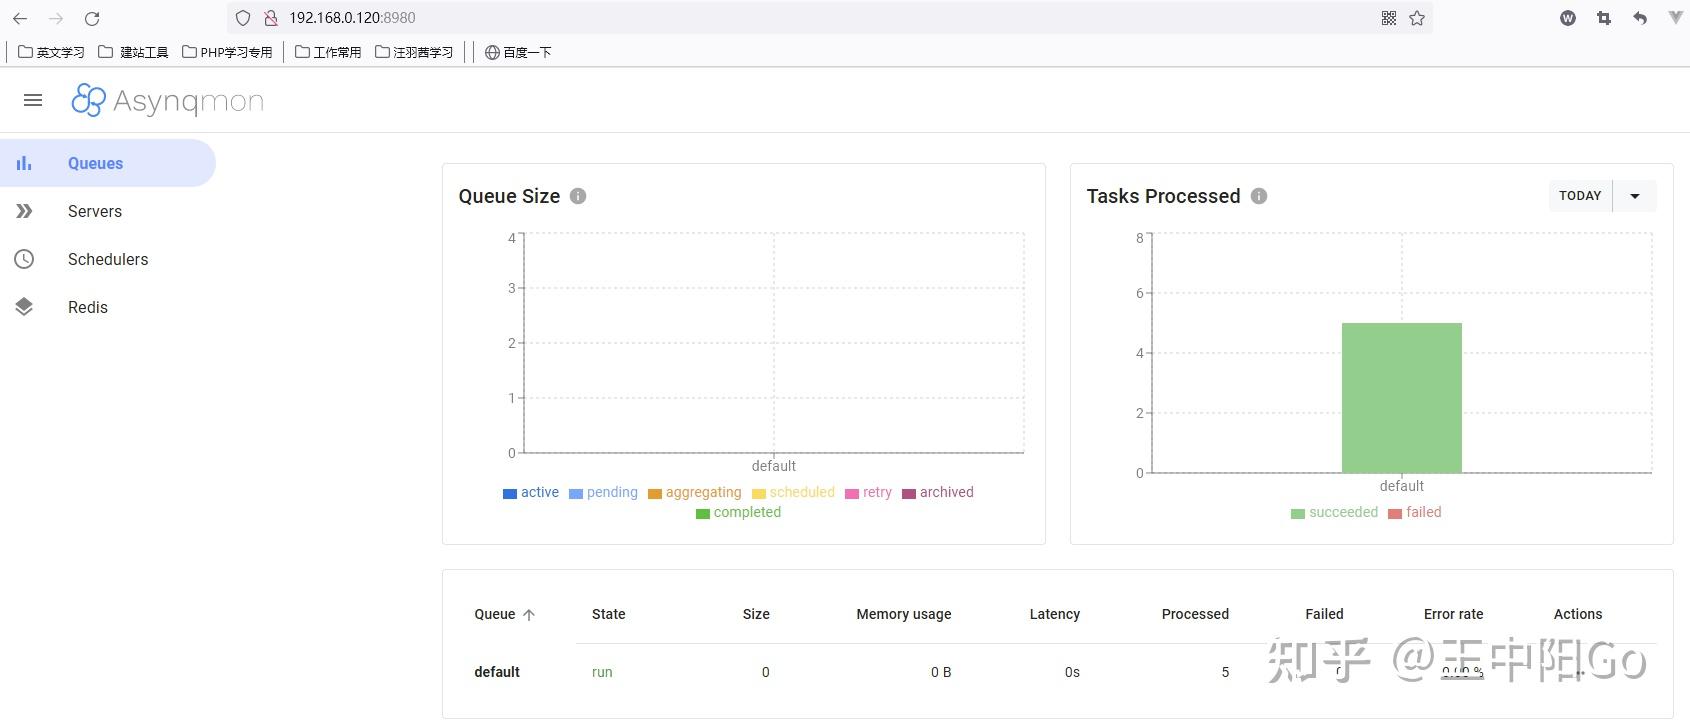The height and width of the screenshot is (728, 1690).
Task: Click the Redis layers icon
Action: point(24,307)
